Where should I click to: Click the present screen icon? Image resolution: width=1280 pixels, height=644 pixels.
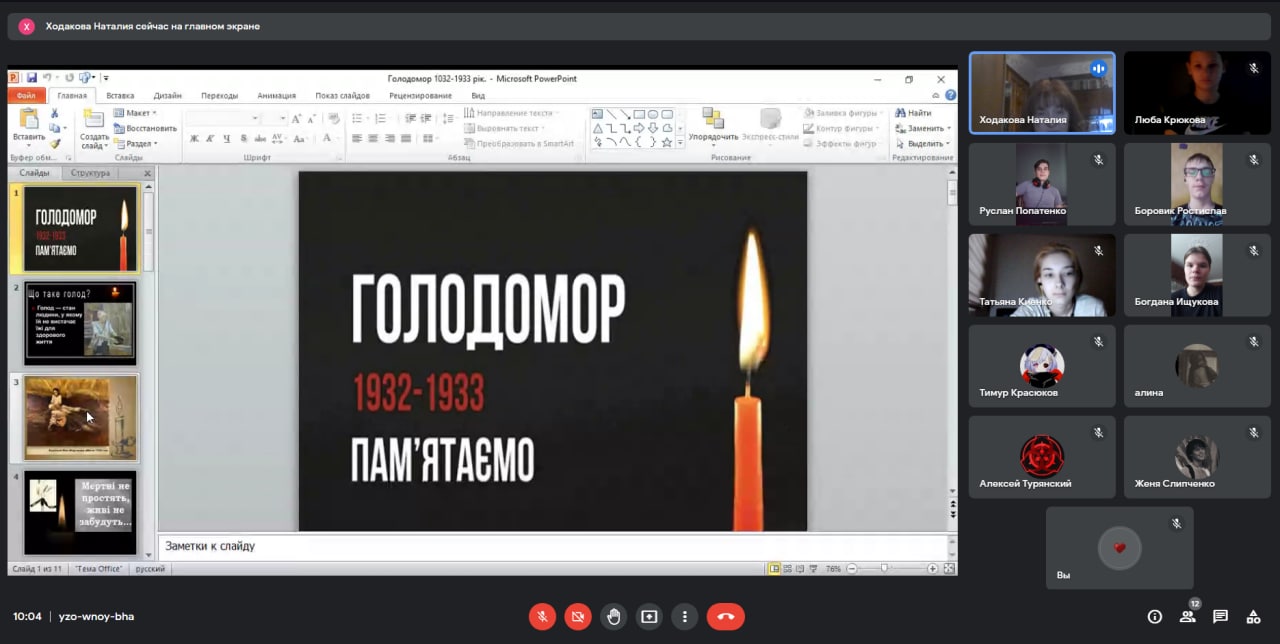click(x=649, y=617)
